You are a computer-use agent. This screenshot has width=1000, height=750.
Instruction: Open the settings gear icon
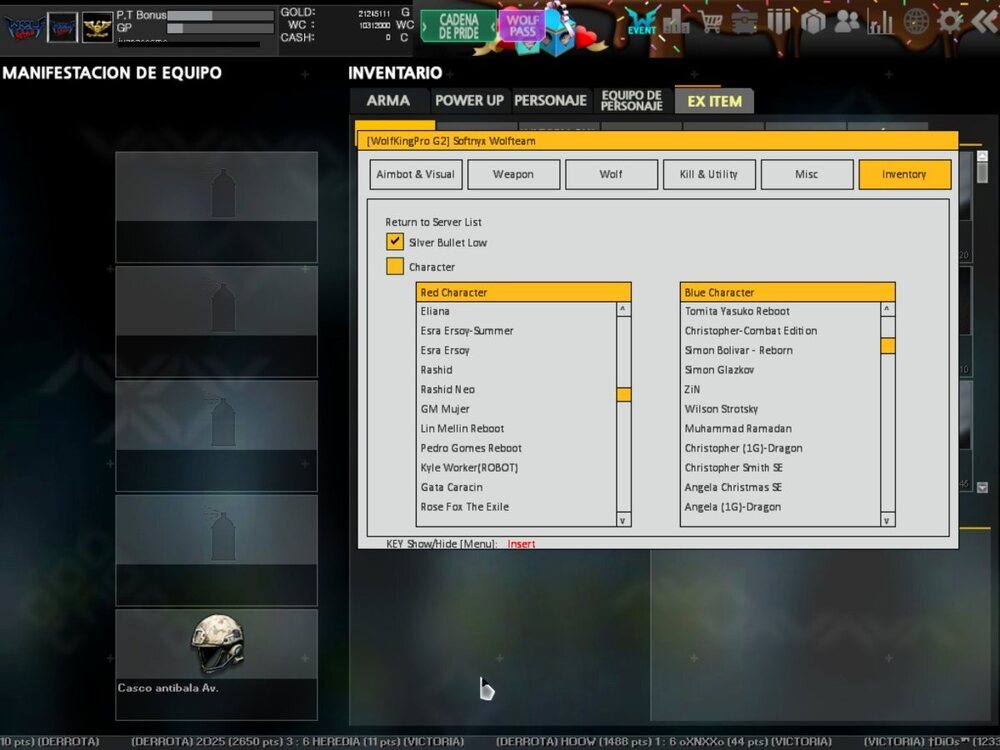click(x=950, y=21)
